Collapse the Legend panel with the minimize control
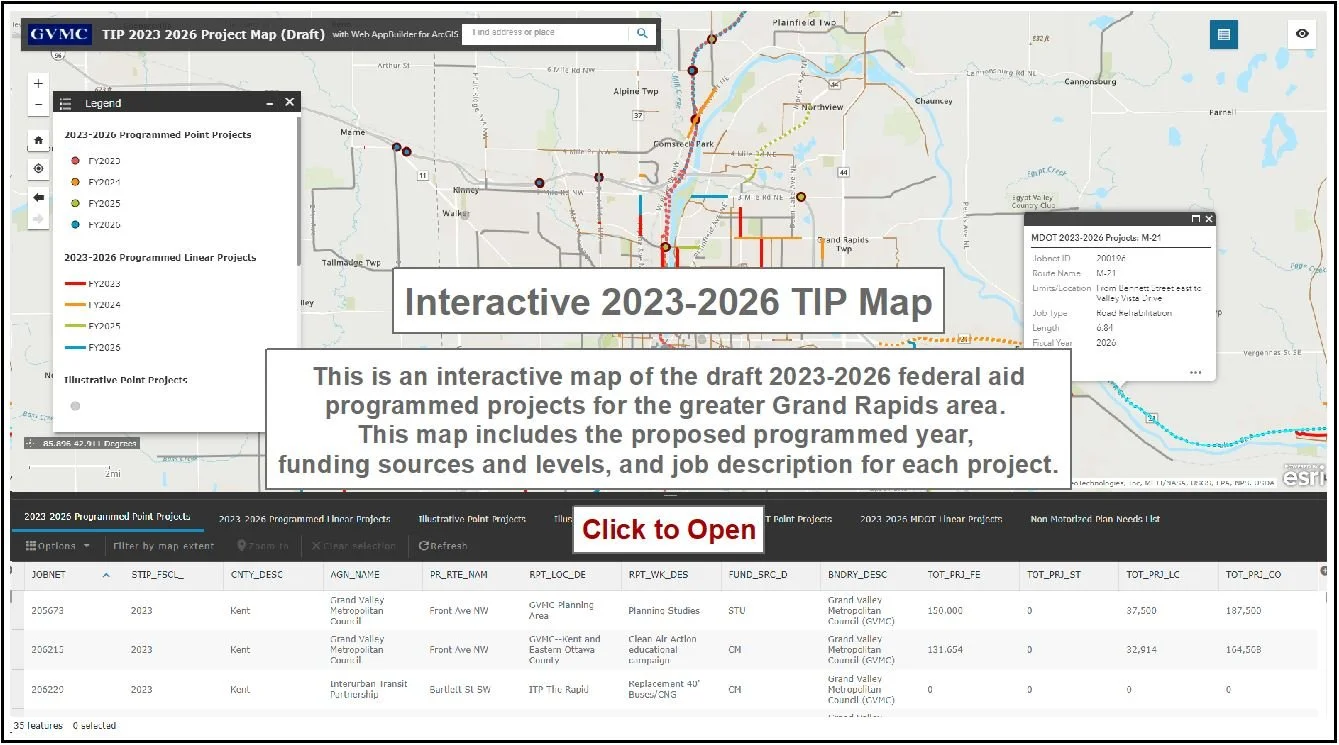Viewport: 1339px width, 745px height. 268,102
